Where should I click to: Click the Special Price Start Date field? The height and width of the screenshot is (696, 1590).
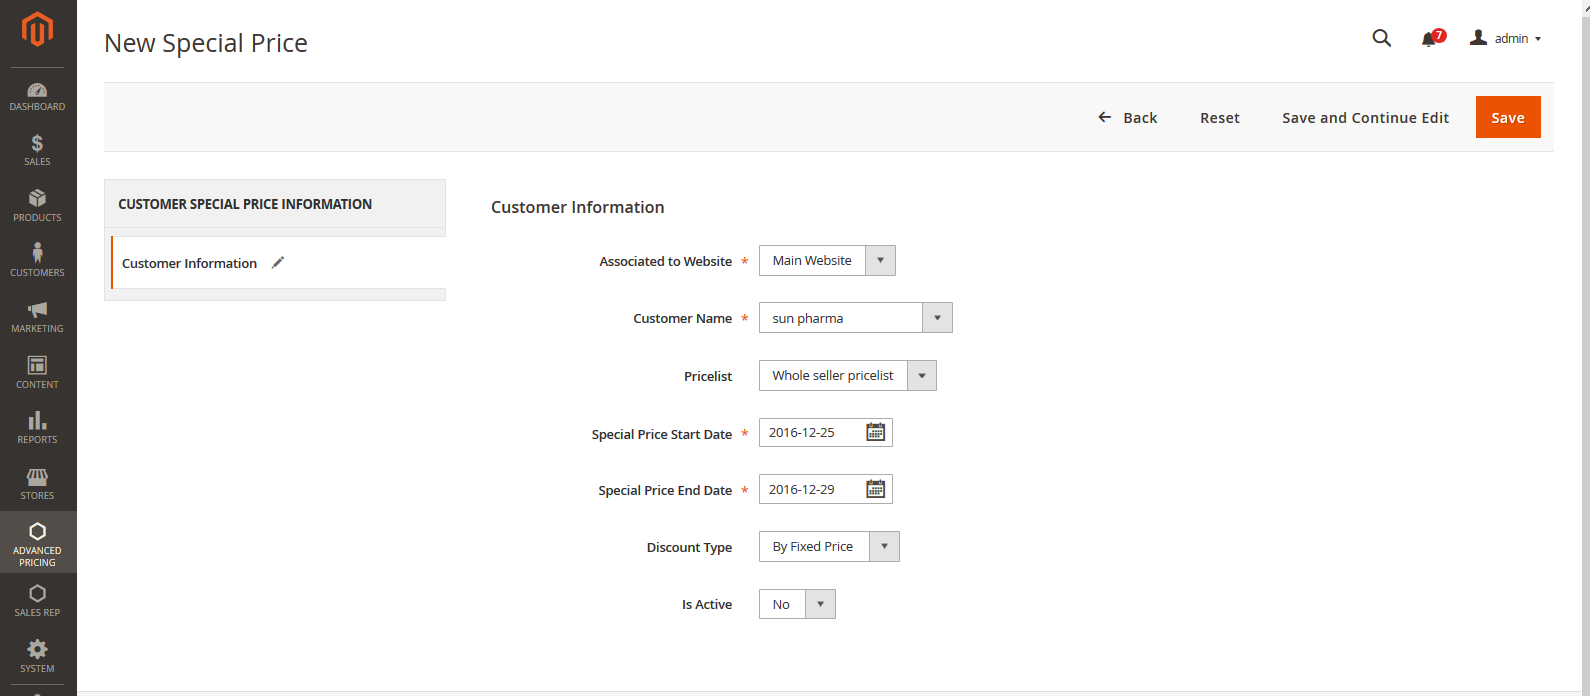point(825,432)
